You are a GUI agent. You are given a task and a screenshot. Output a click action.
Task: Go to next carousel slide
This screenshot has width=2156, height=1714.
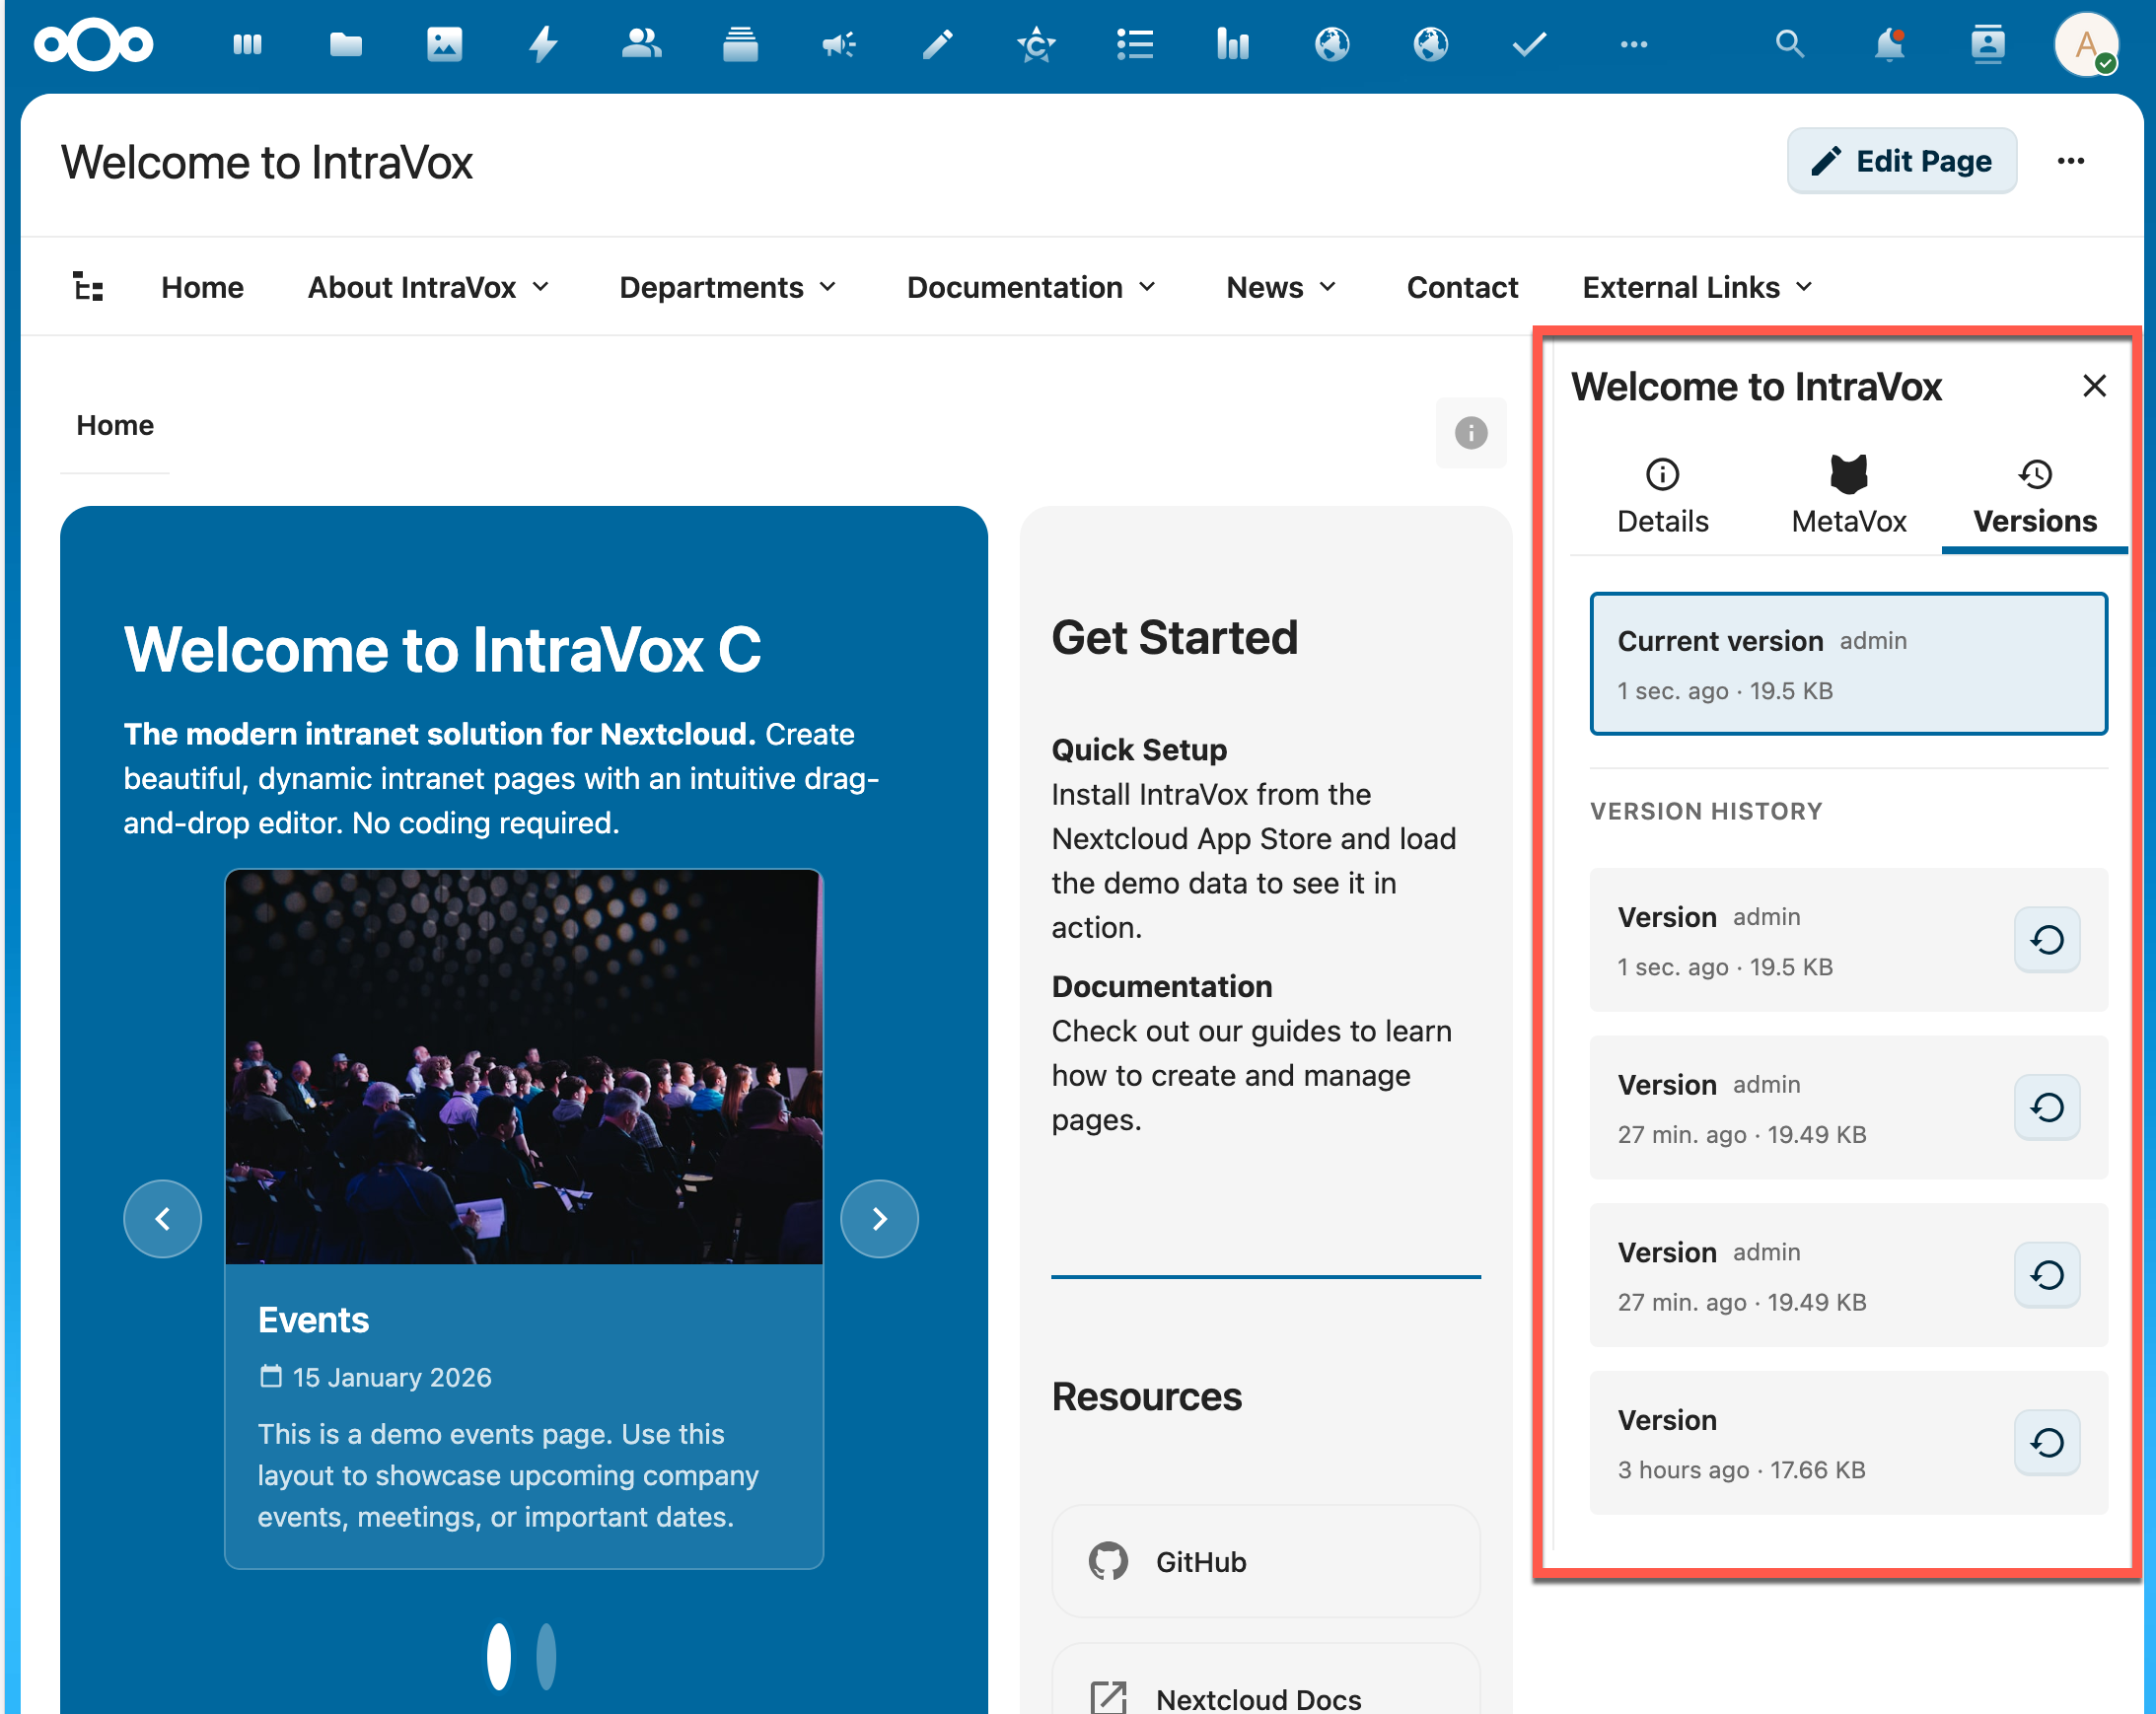click(x=879, y=1218)
